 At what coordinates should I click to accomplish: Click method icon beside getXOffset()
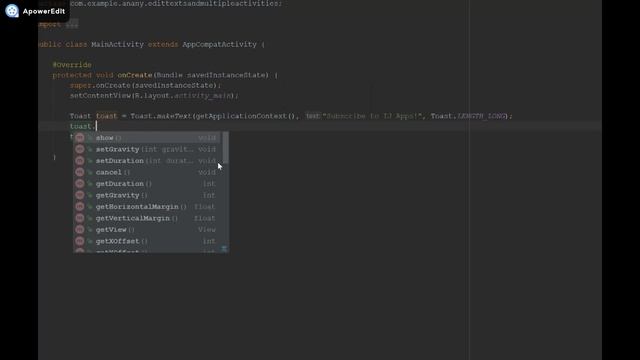80,241
